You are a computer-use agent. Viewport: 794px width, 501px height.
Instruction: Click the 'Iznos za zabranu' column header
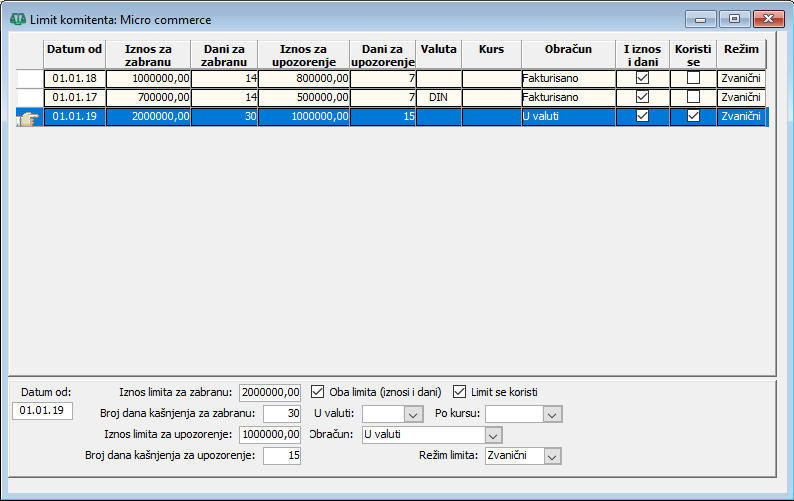pyautogui.click(x=146, y=55)
